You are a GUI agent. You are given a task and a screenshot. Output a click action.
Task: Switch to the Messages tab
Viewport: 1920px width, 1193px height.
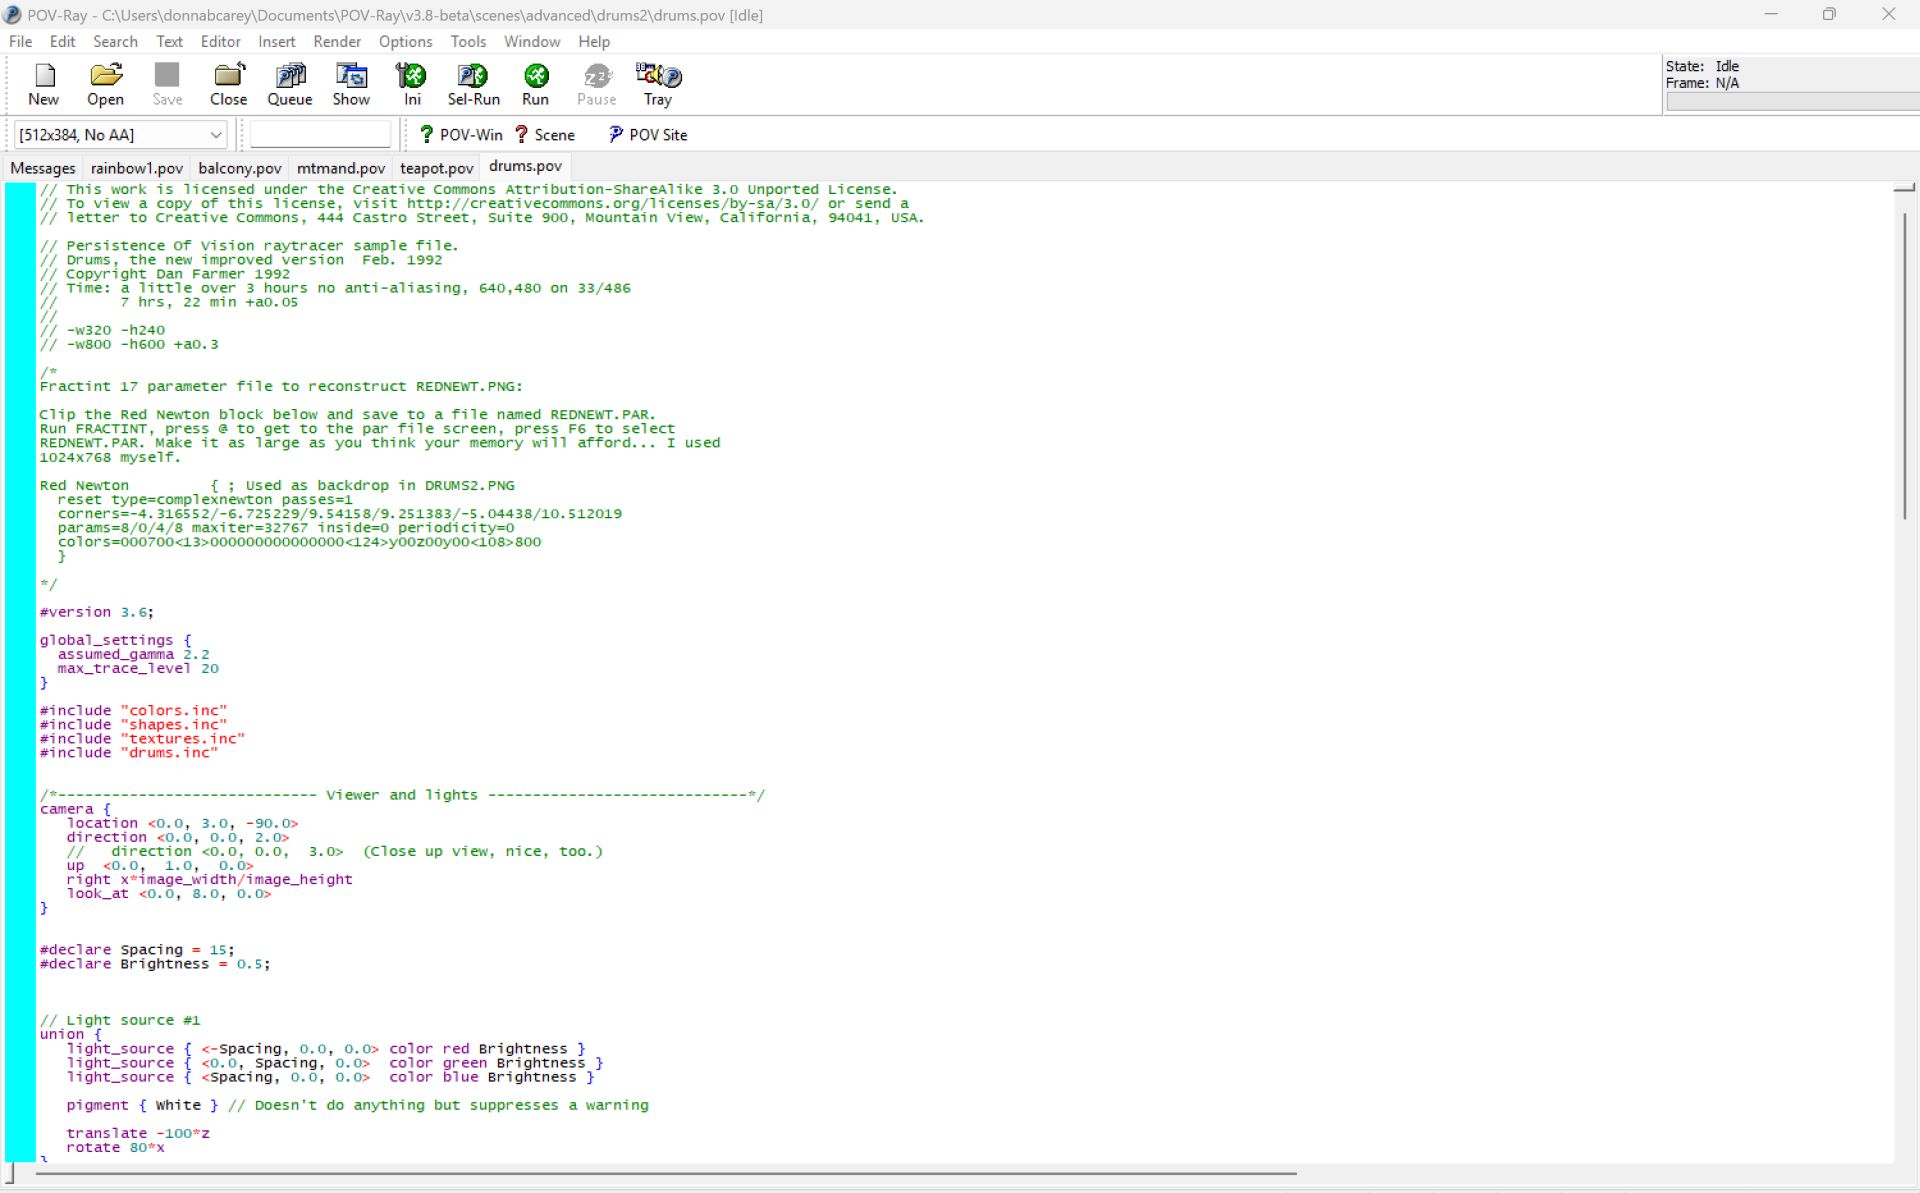(42, 168)
